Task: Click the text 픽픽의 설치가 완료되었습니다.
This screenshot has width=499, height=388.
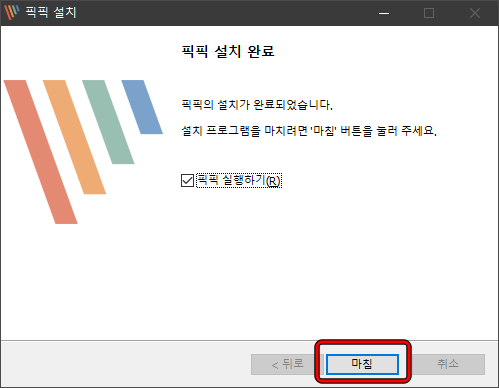Action: click(x=257, y=105)
